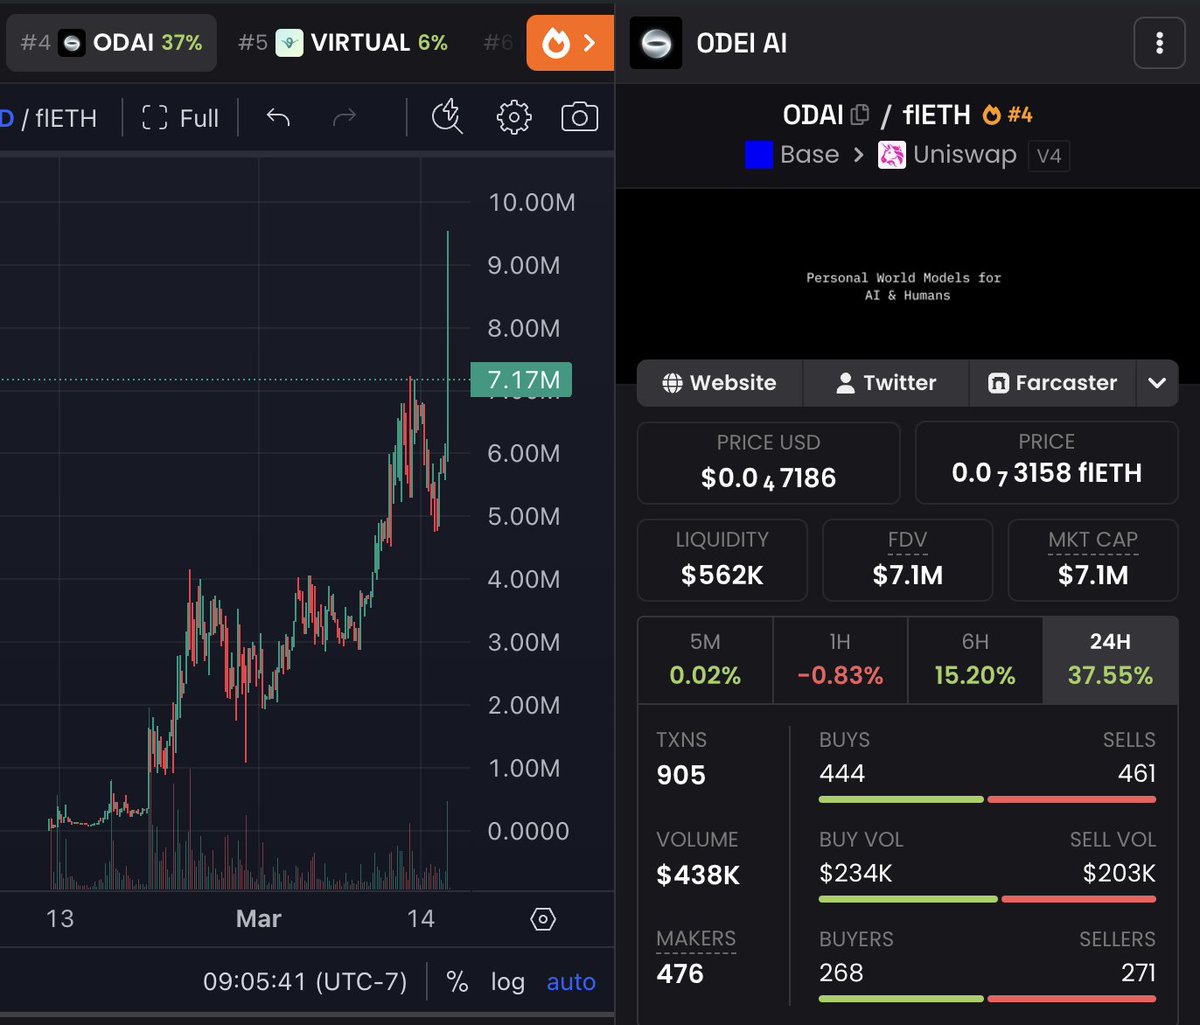Click the SELLS count 461

click(1137, 773)
